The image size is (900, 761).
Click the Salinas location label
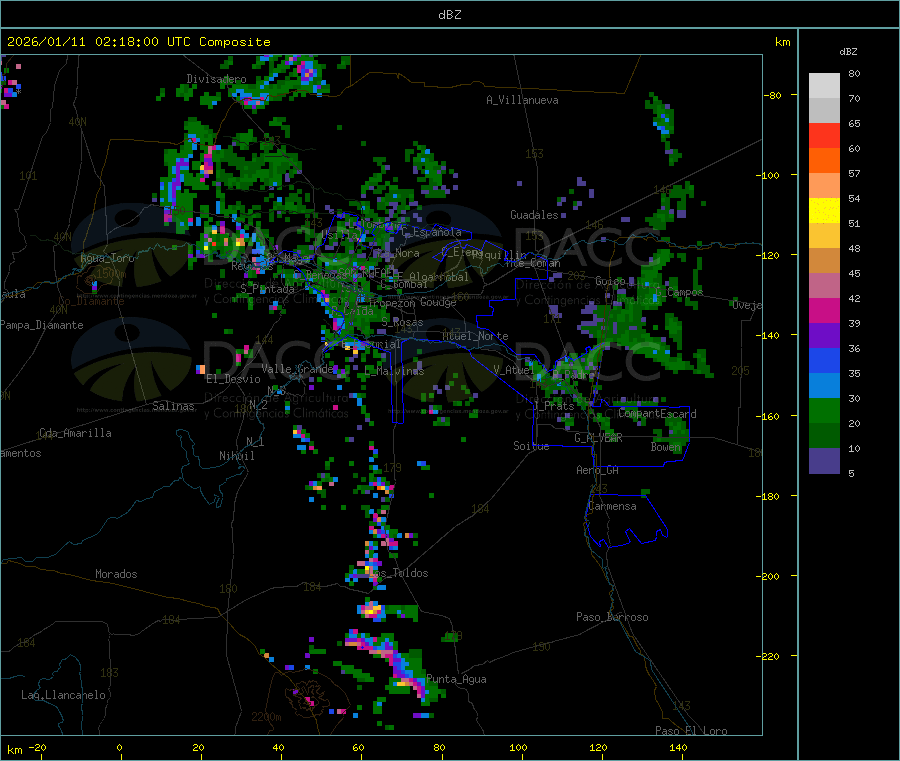pyautogui.click(x=173, y=406)
